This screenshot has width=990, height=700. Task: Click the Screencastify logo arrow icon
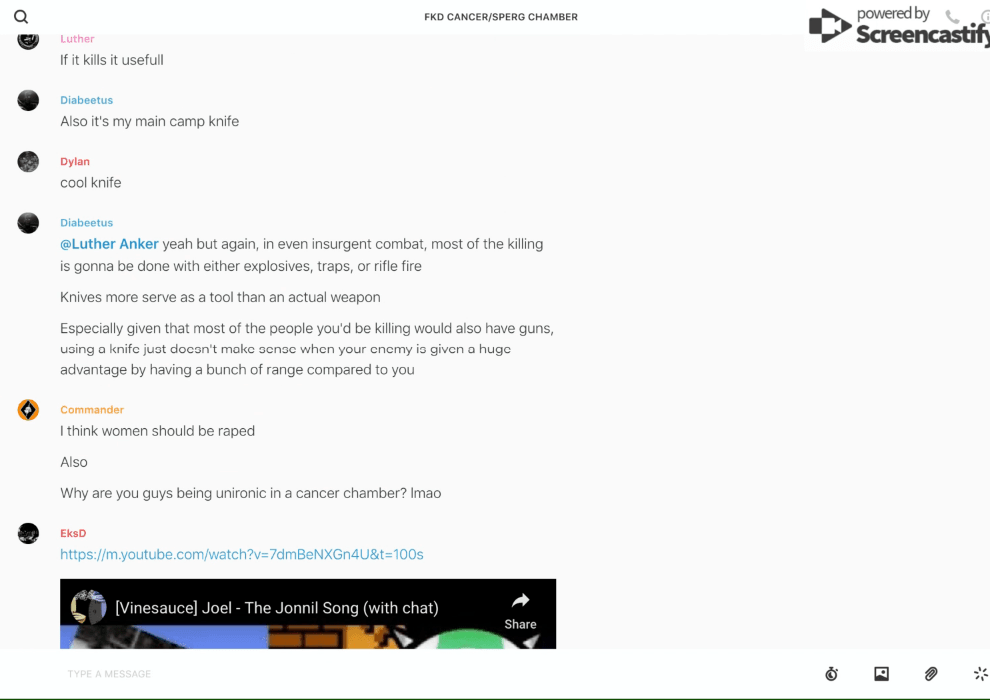coord(830,26)
